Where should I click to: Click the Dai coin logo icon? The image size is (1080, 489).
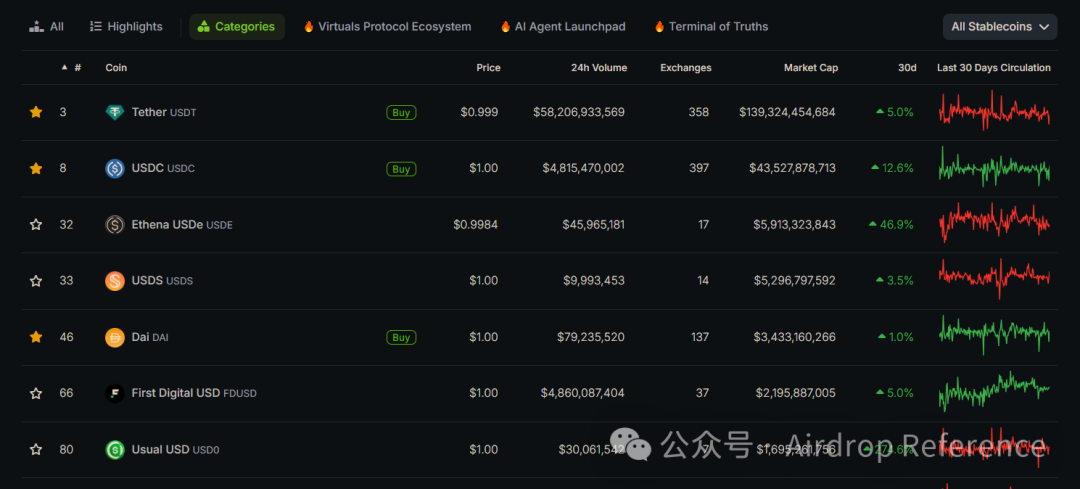click(x=115, y=337)
